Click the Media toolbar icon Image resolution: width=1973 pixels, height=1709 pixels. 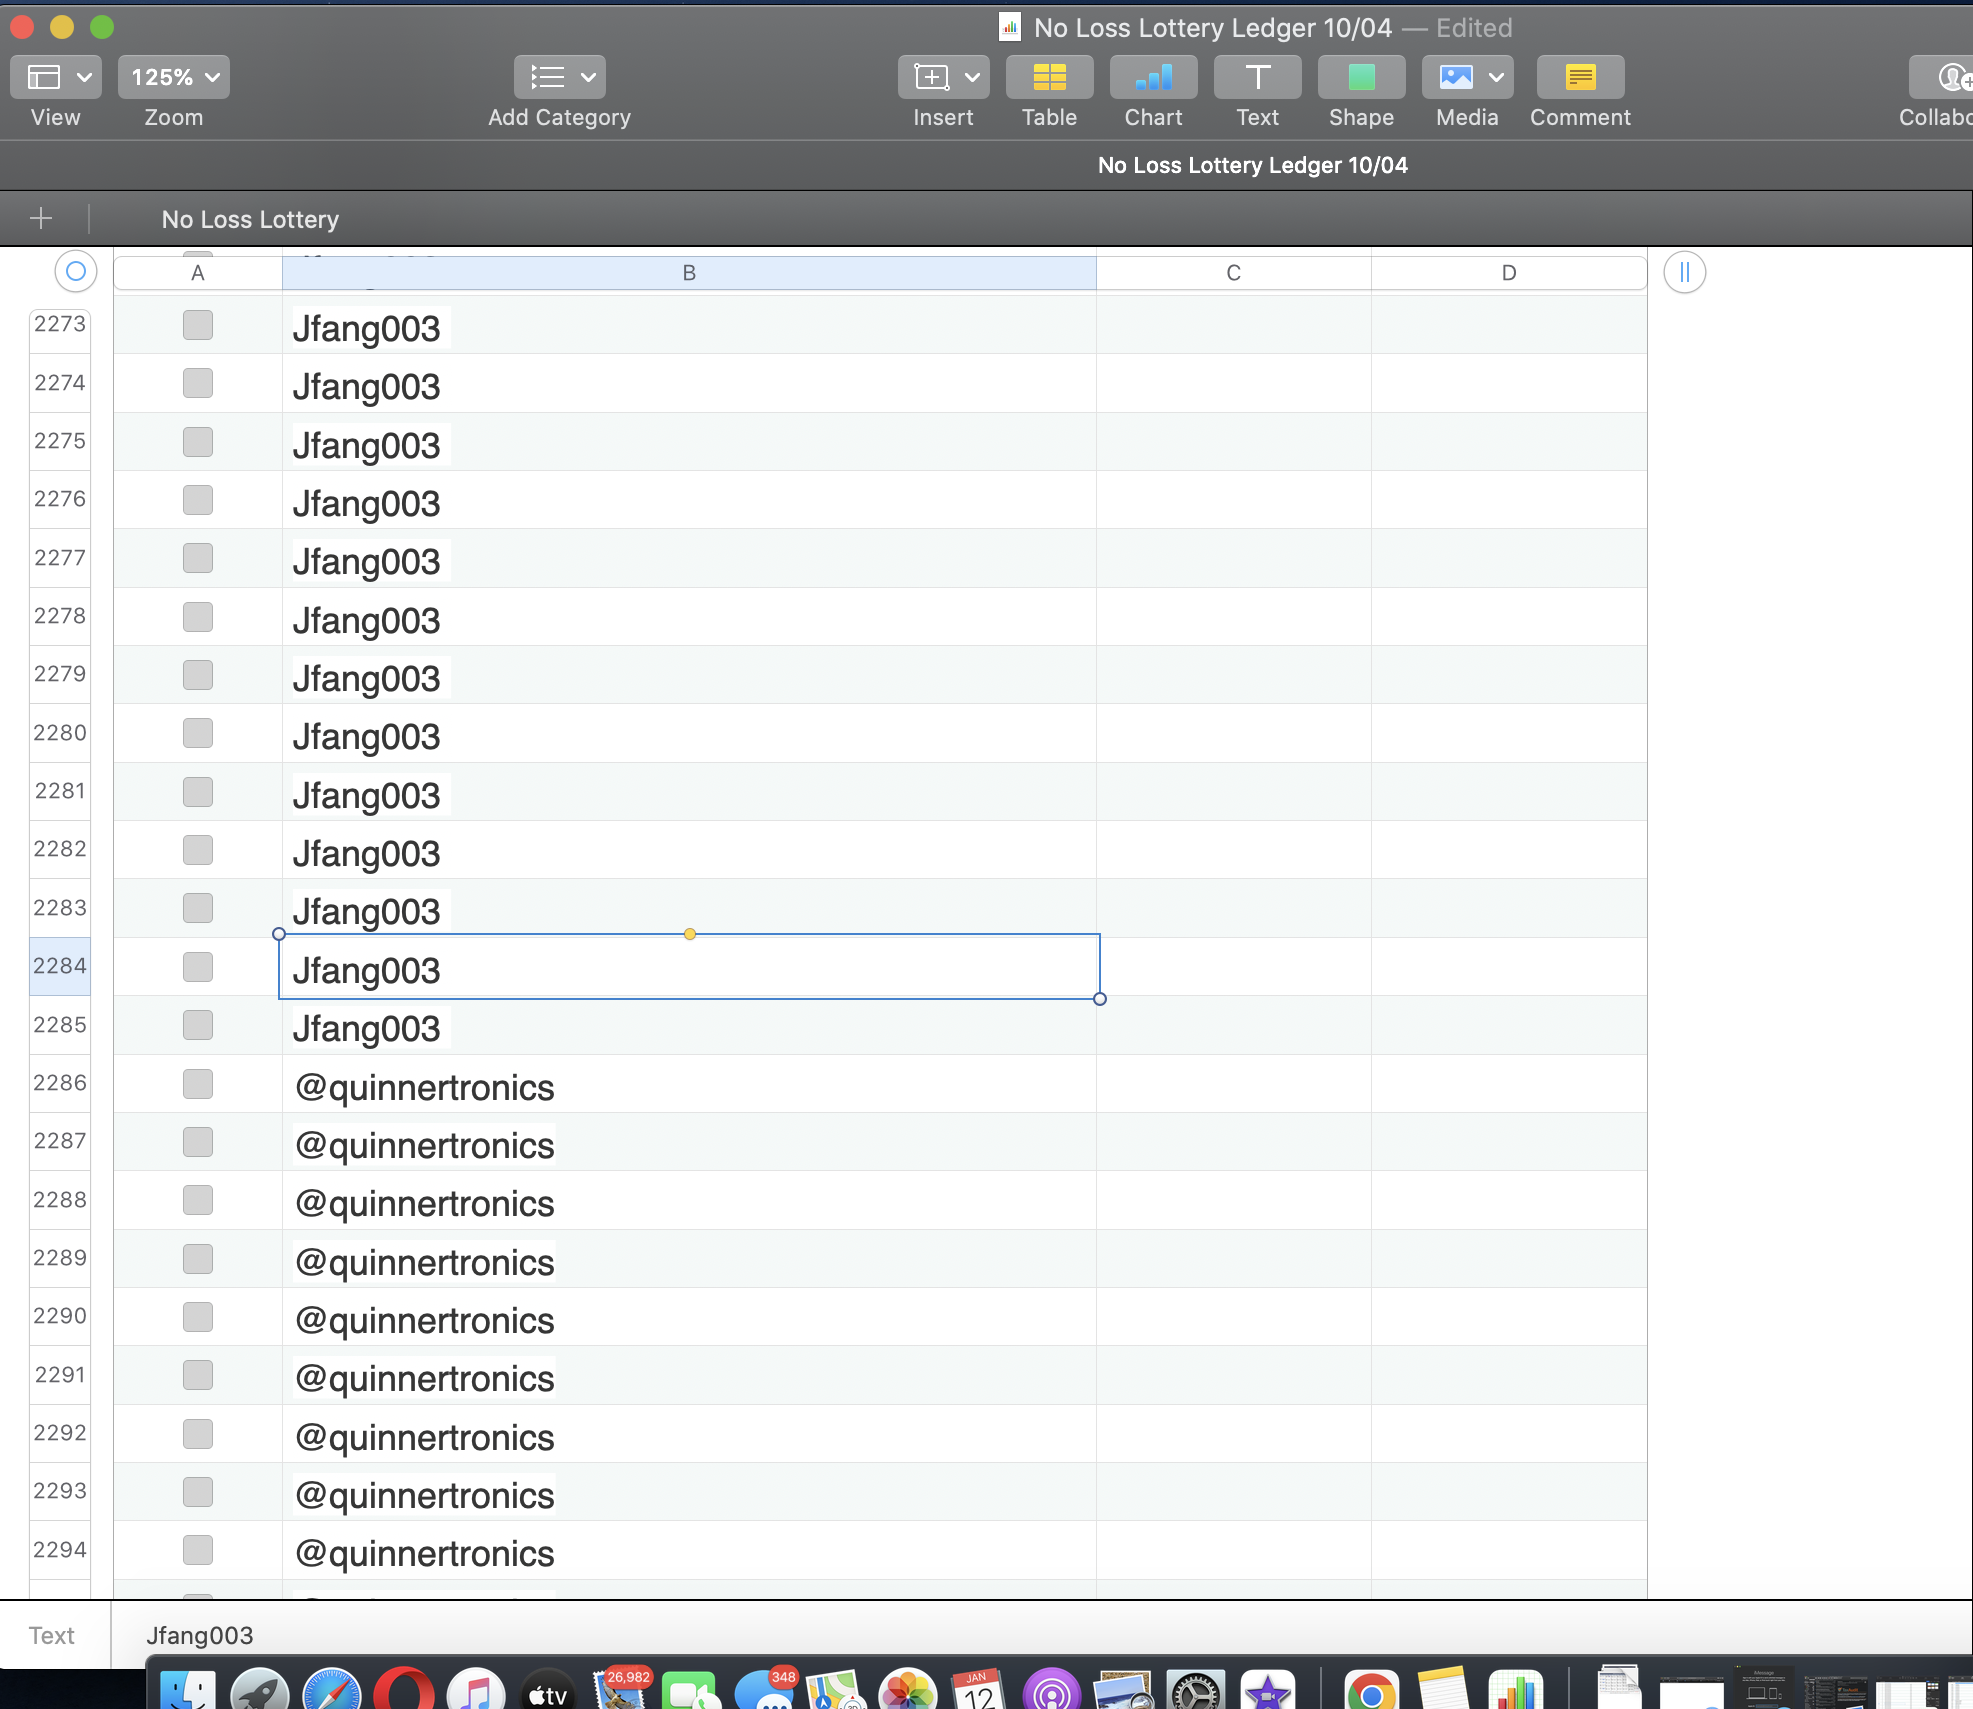pos(1456,77)
